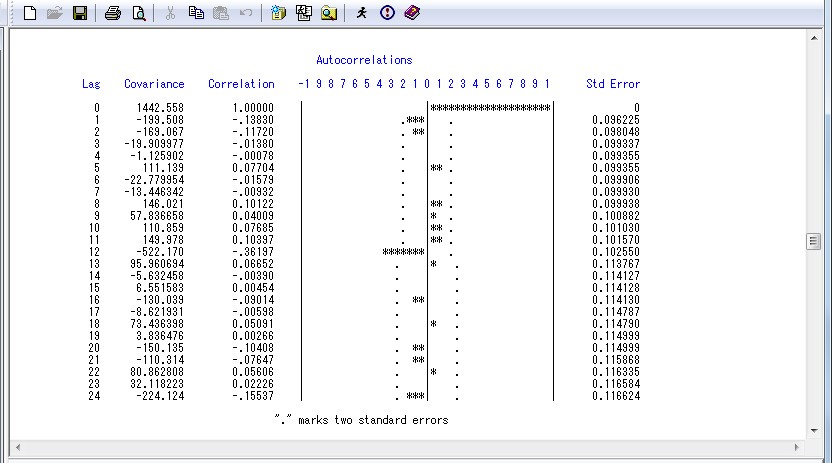Click the Undo arrow icon
Screen dimensions: 832x463
(245, 13)
